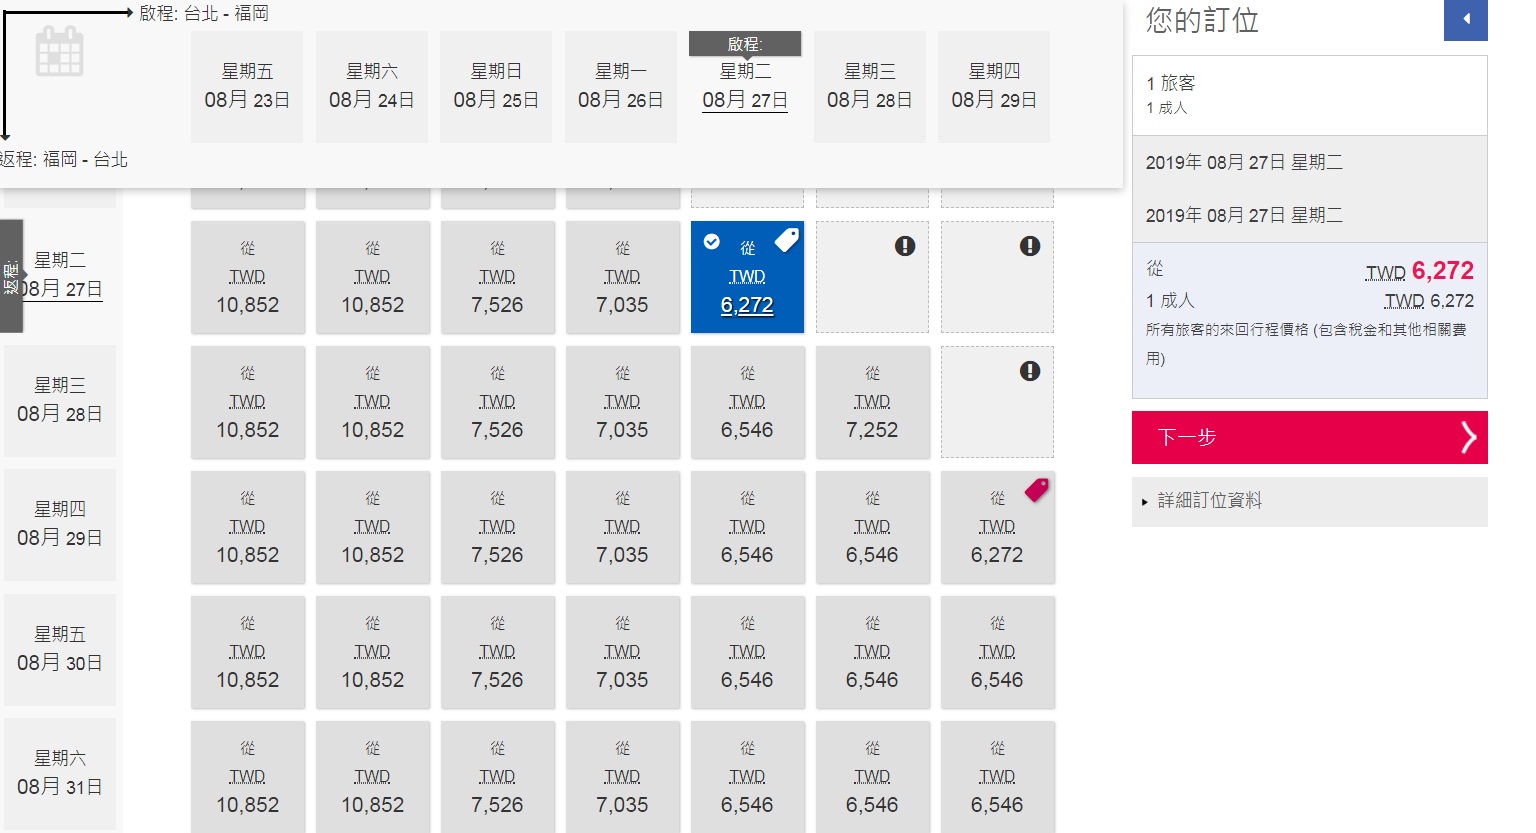Click warning icon in Aug 27 return, Aug 29 departure cell
This screenshot has height=833, width=1536.
1030,246
